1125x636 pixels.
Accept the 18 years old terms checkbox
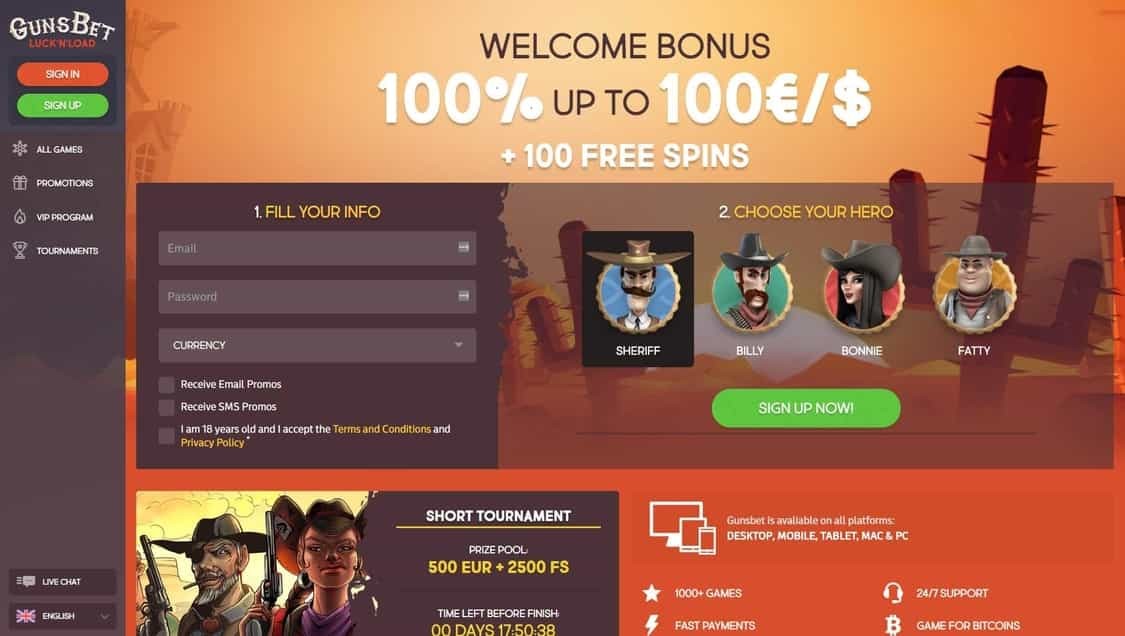166,436
